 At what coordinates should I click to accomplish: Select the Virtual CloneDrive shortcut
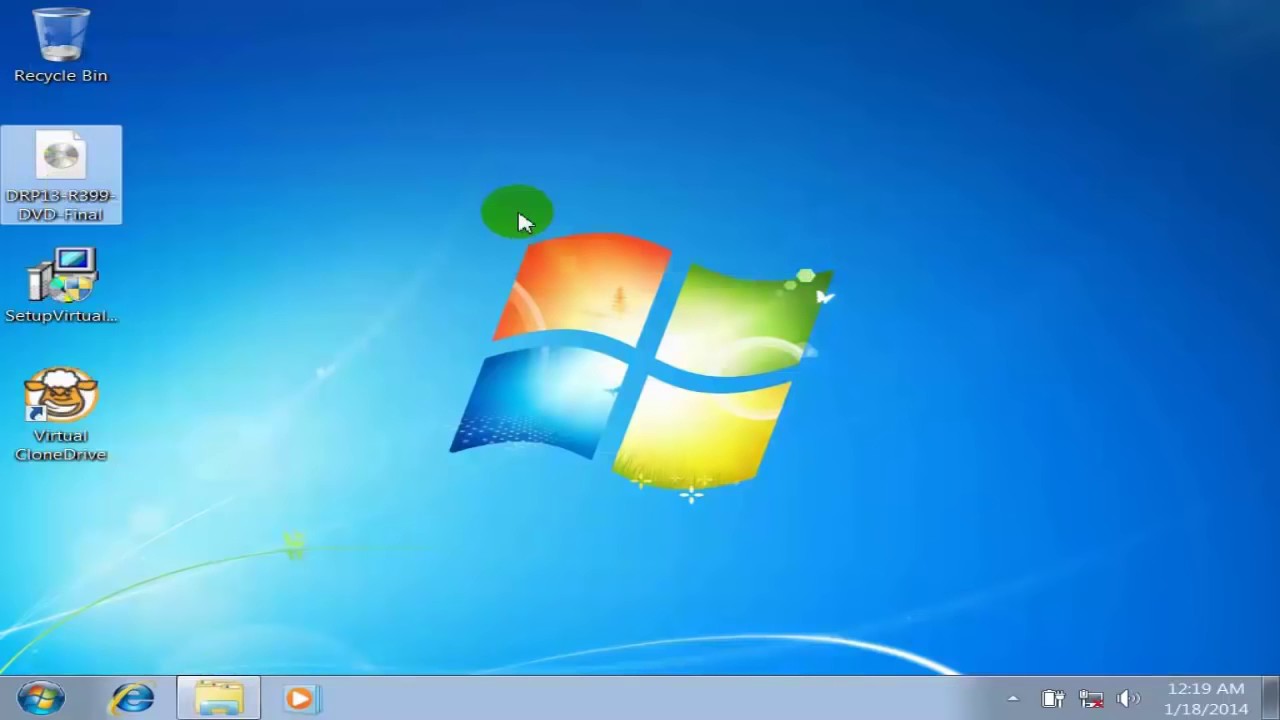tap(61, 415)
